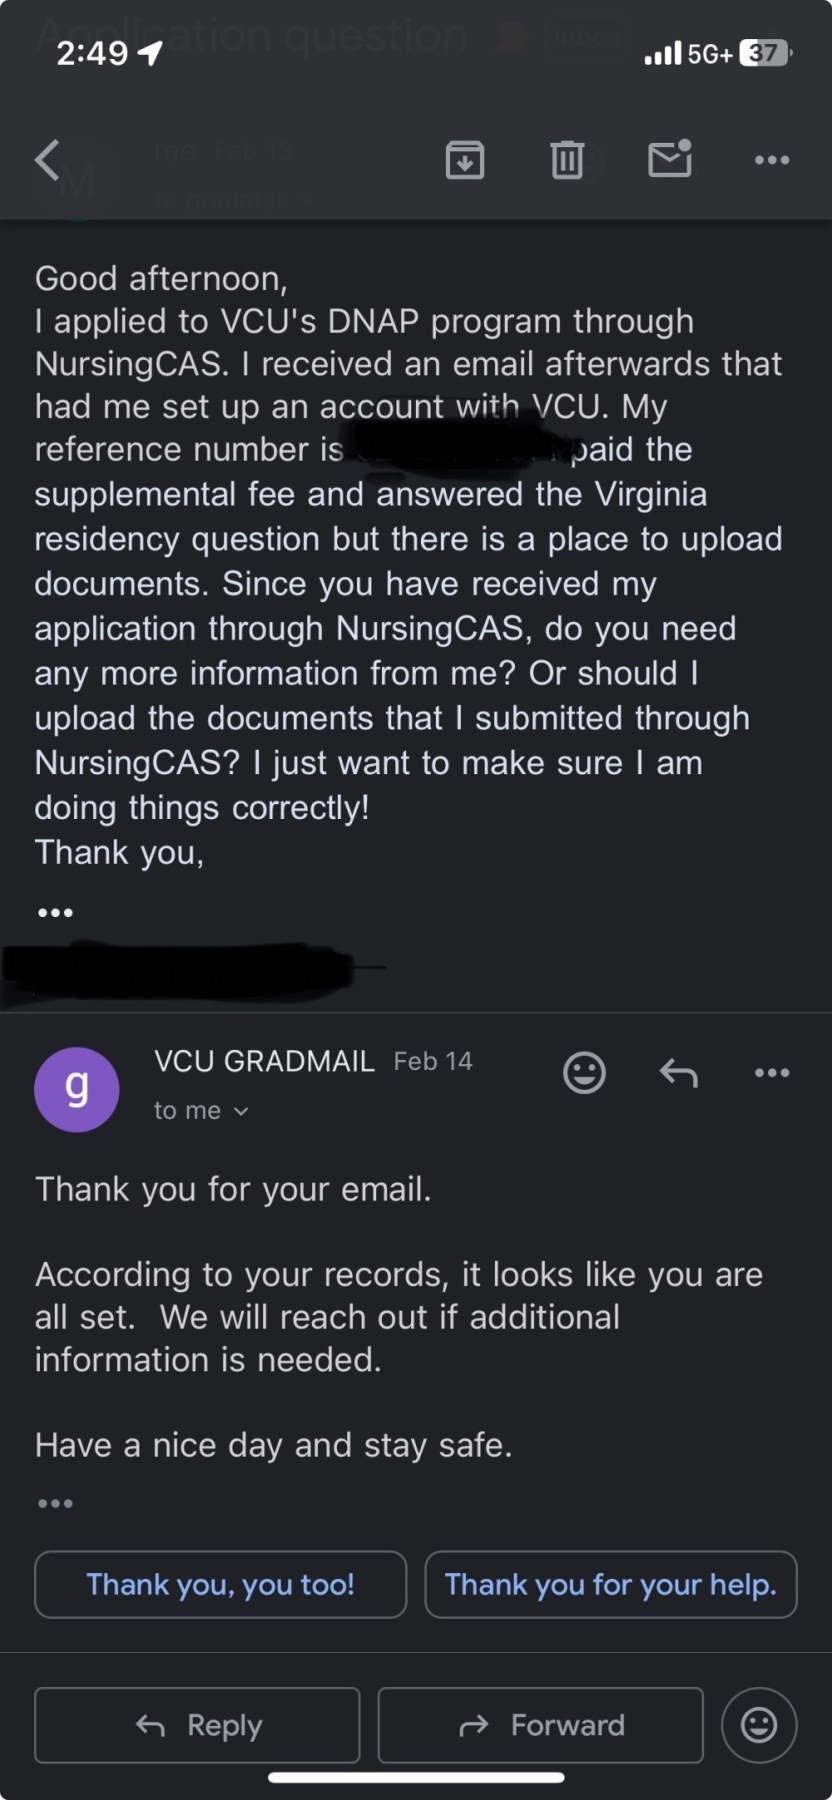This screenshot has width=832, height=1800.
Task: Open the emoji reaction button at bottom
Action: click(759, 1725)
